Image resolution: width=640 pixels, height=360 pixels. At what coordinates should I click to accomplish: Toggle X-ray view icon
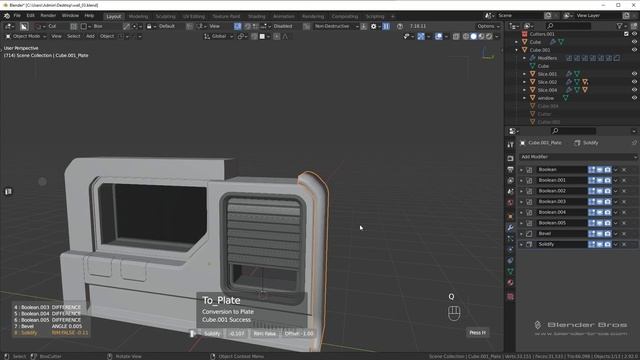[x=456, y=36]
